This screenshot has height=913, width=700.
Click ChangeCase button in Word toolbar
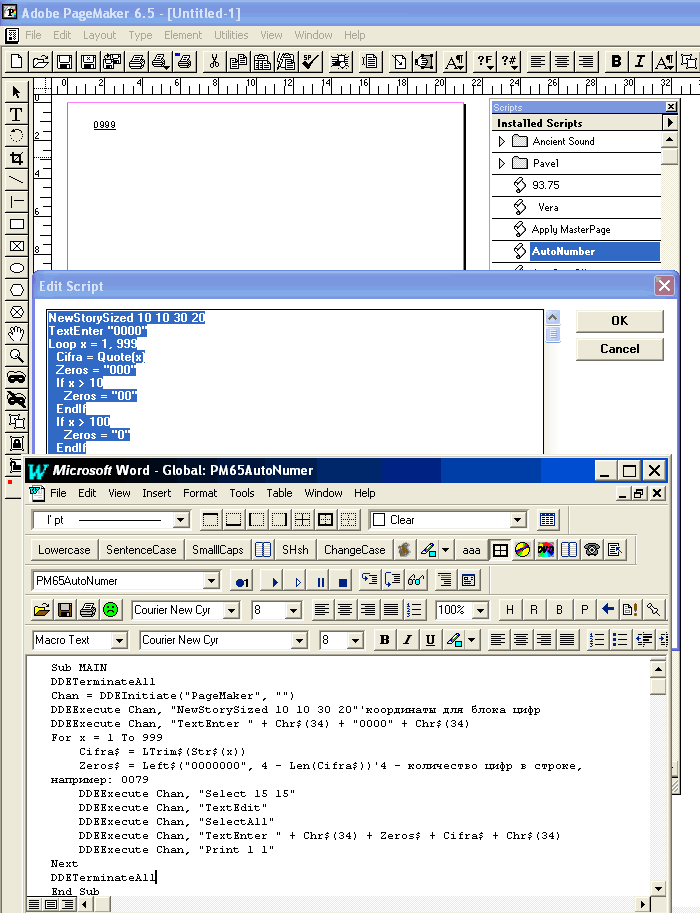355,550
